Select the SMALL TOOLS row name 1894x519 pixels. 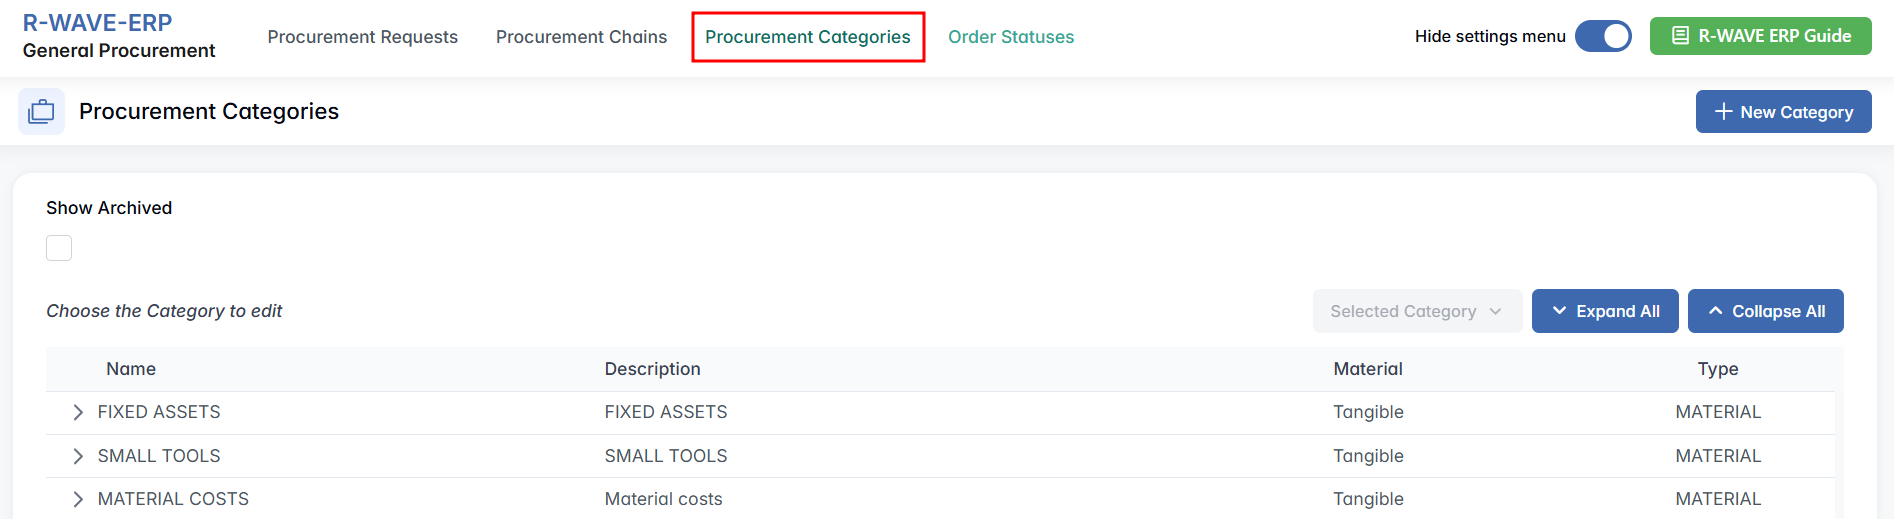click(x=159, y=456)
